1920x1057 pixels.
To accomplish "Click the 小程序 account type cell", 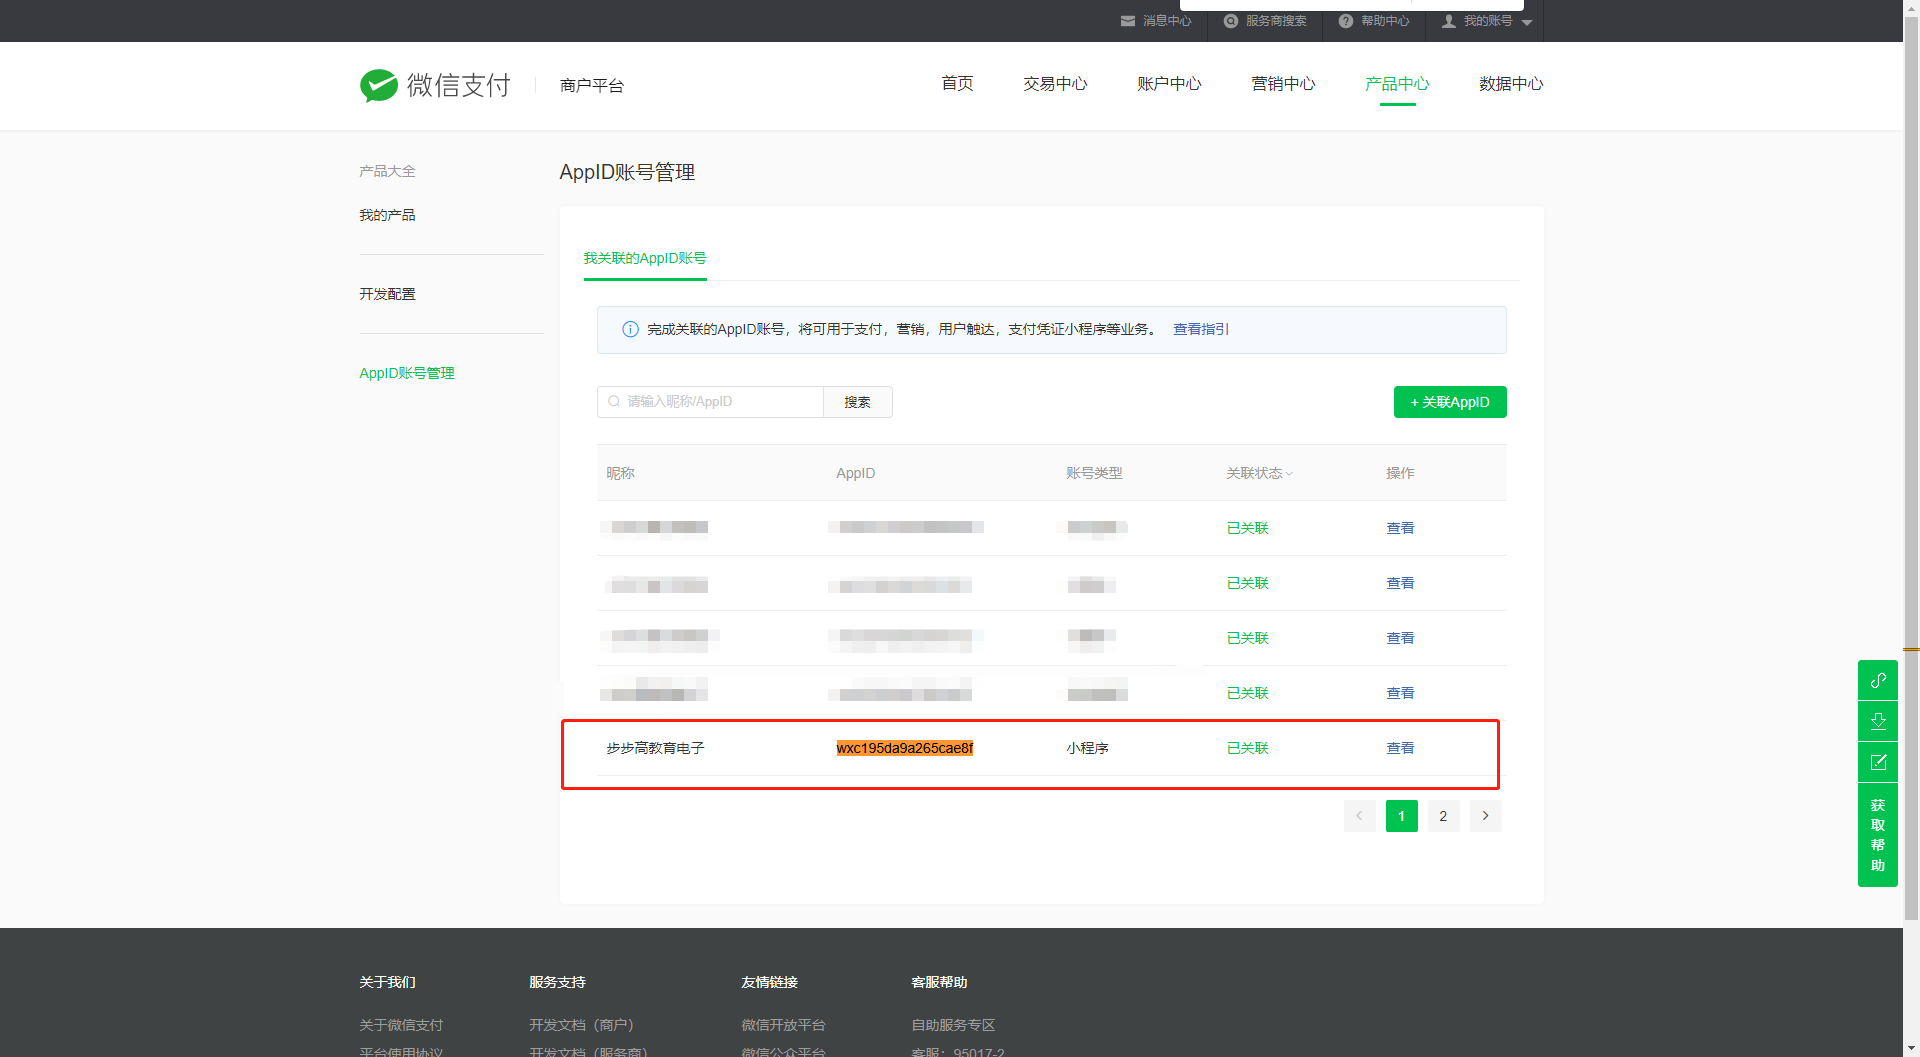I will 1087,748.
